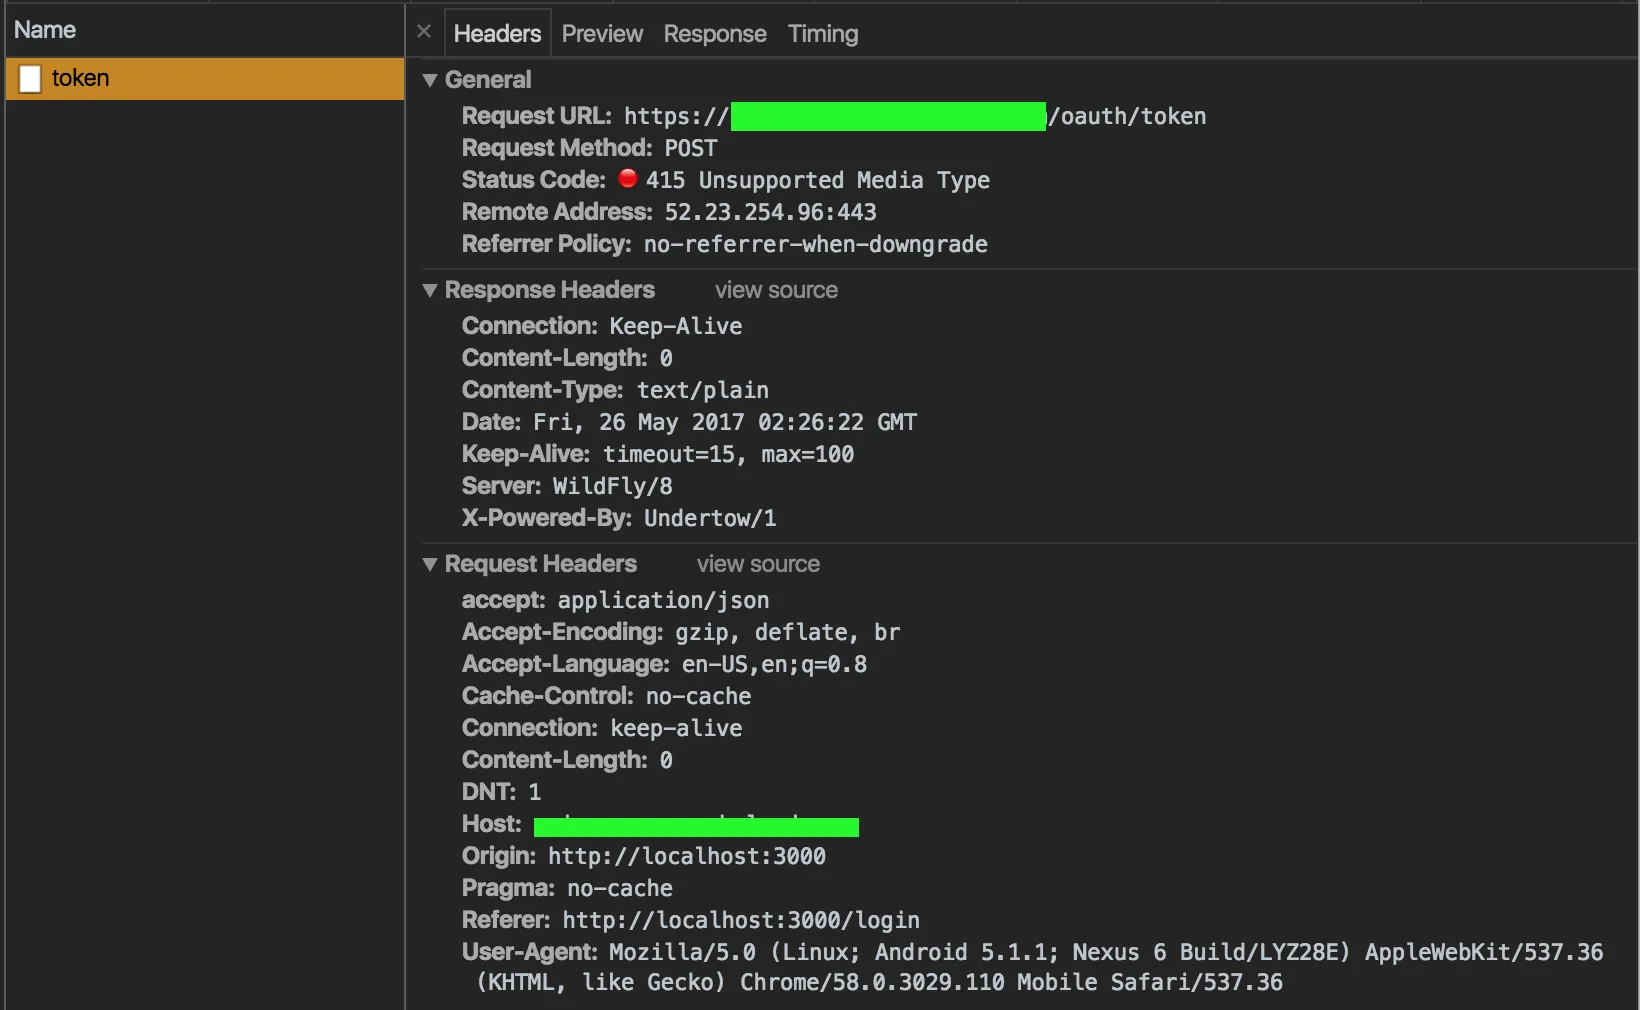The image size is (1640, 1010).
Task: Click the Name column header
Action: 45,30
